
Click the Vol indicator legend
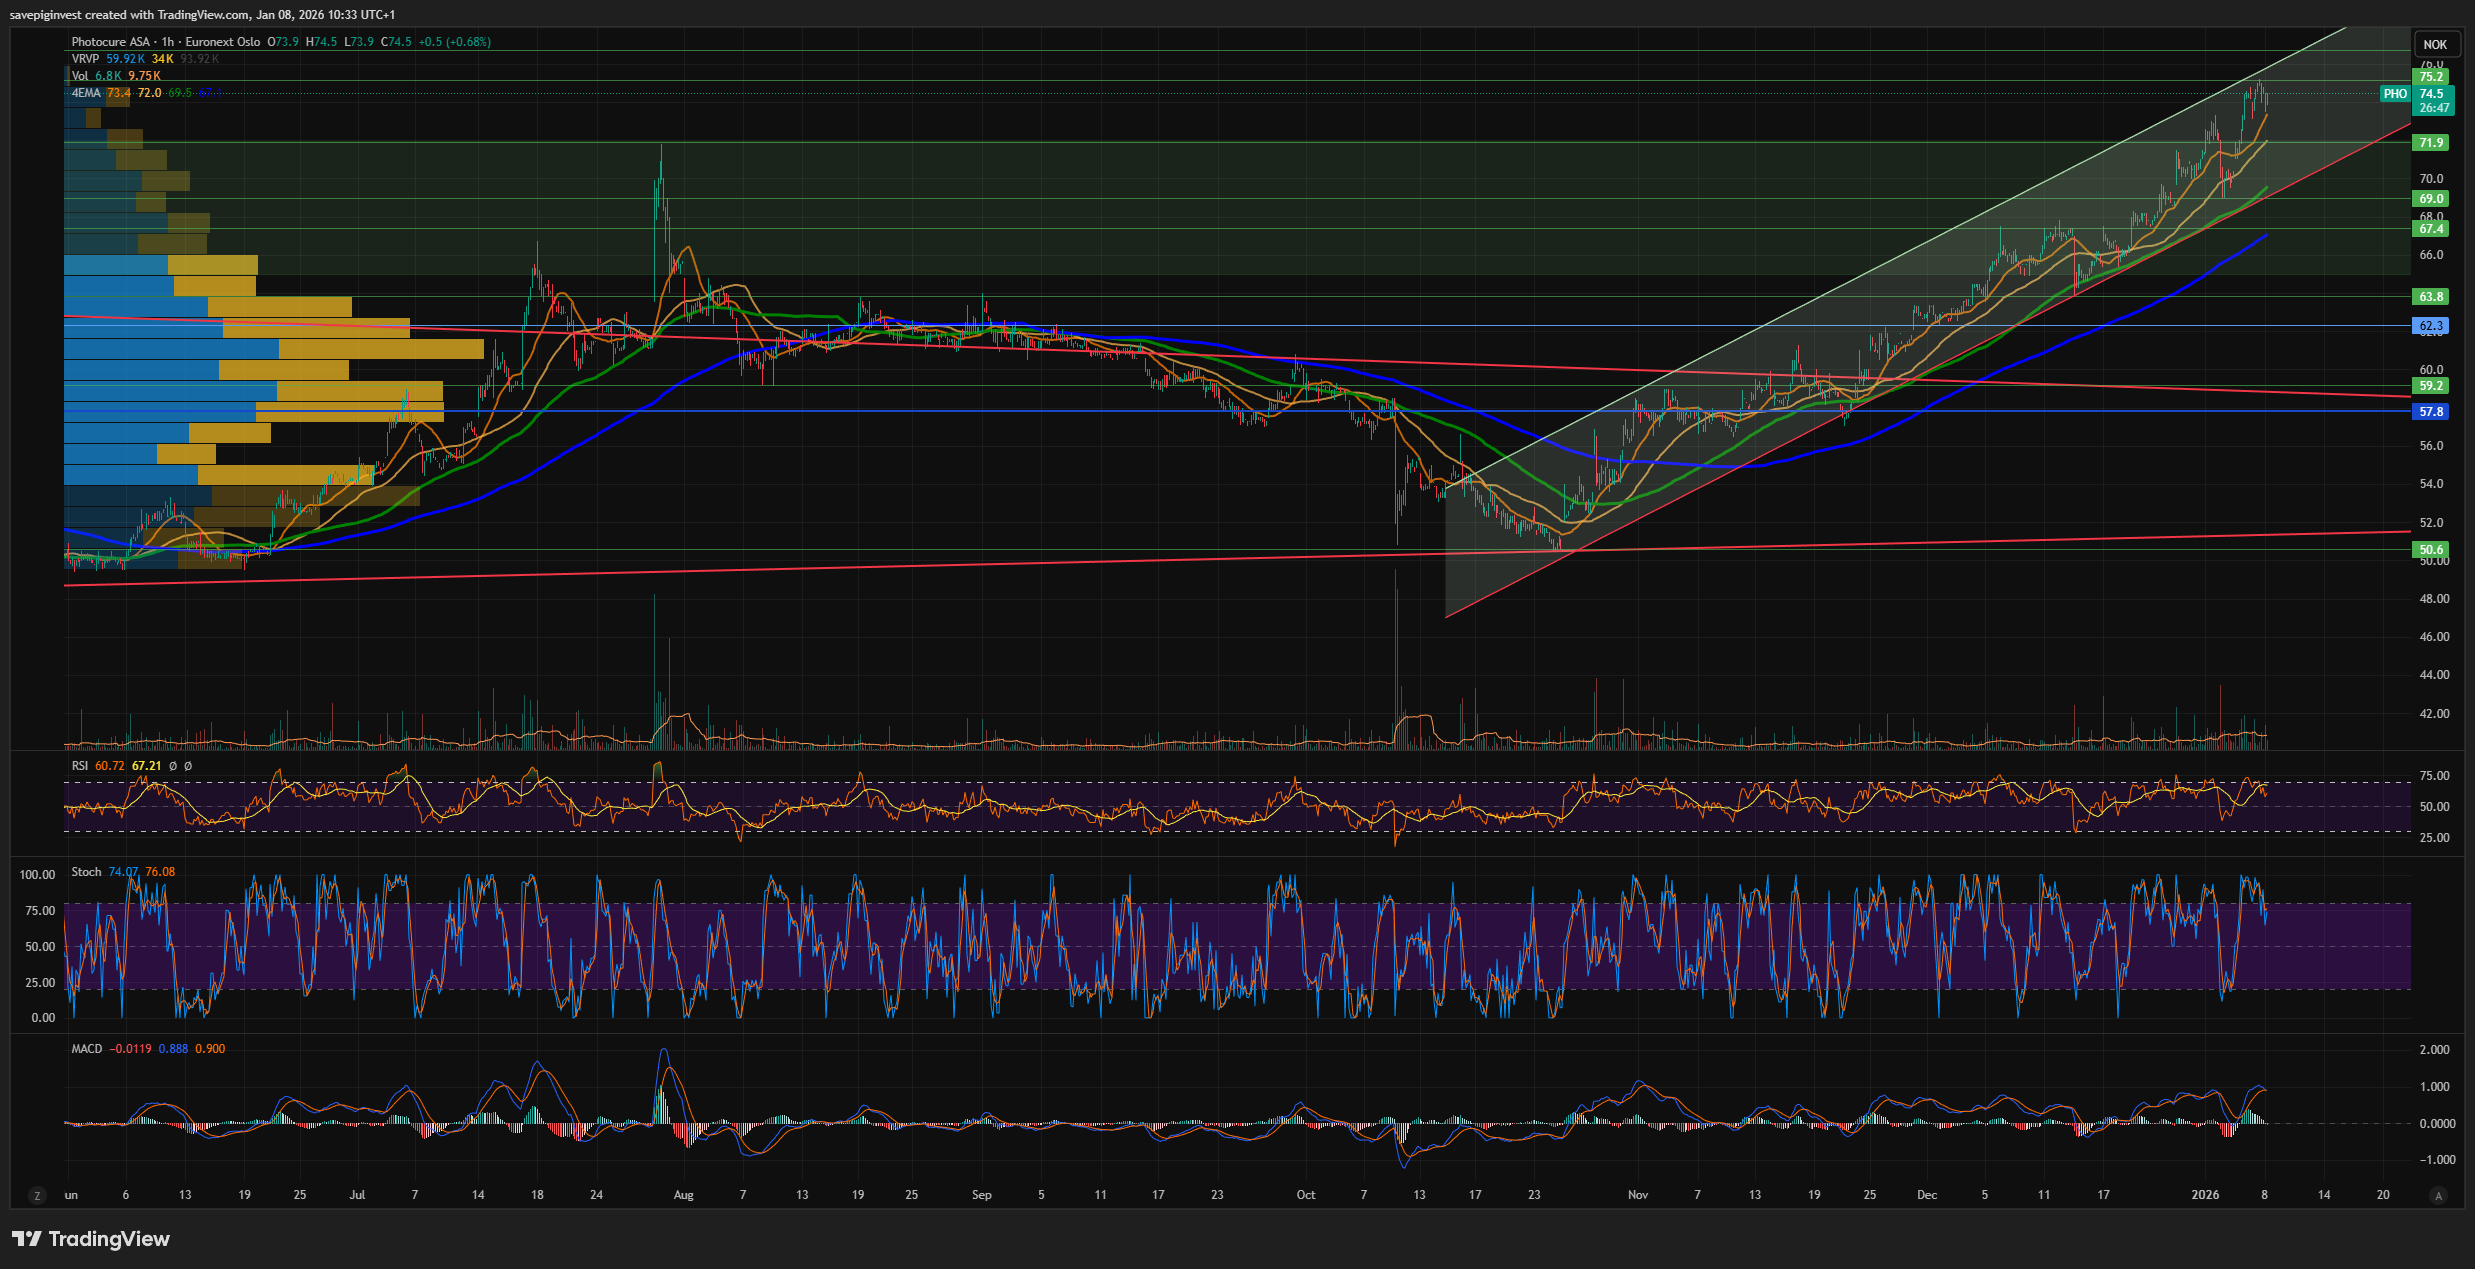coord(80,76)
